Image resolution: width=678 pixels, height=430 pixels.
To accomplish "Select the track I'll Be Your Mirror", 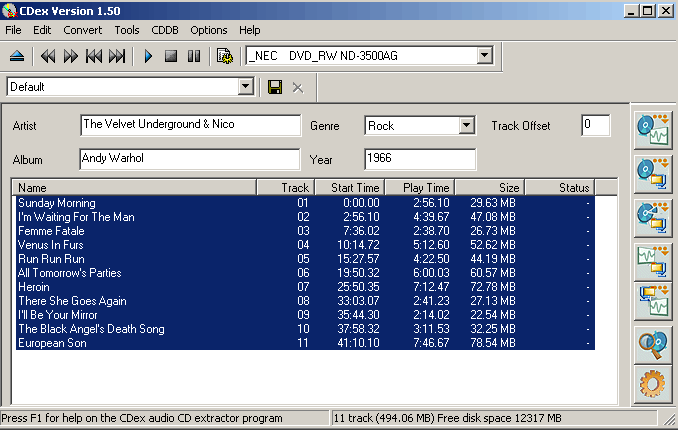I will pyautogui.click(x=305, y=315).
